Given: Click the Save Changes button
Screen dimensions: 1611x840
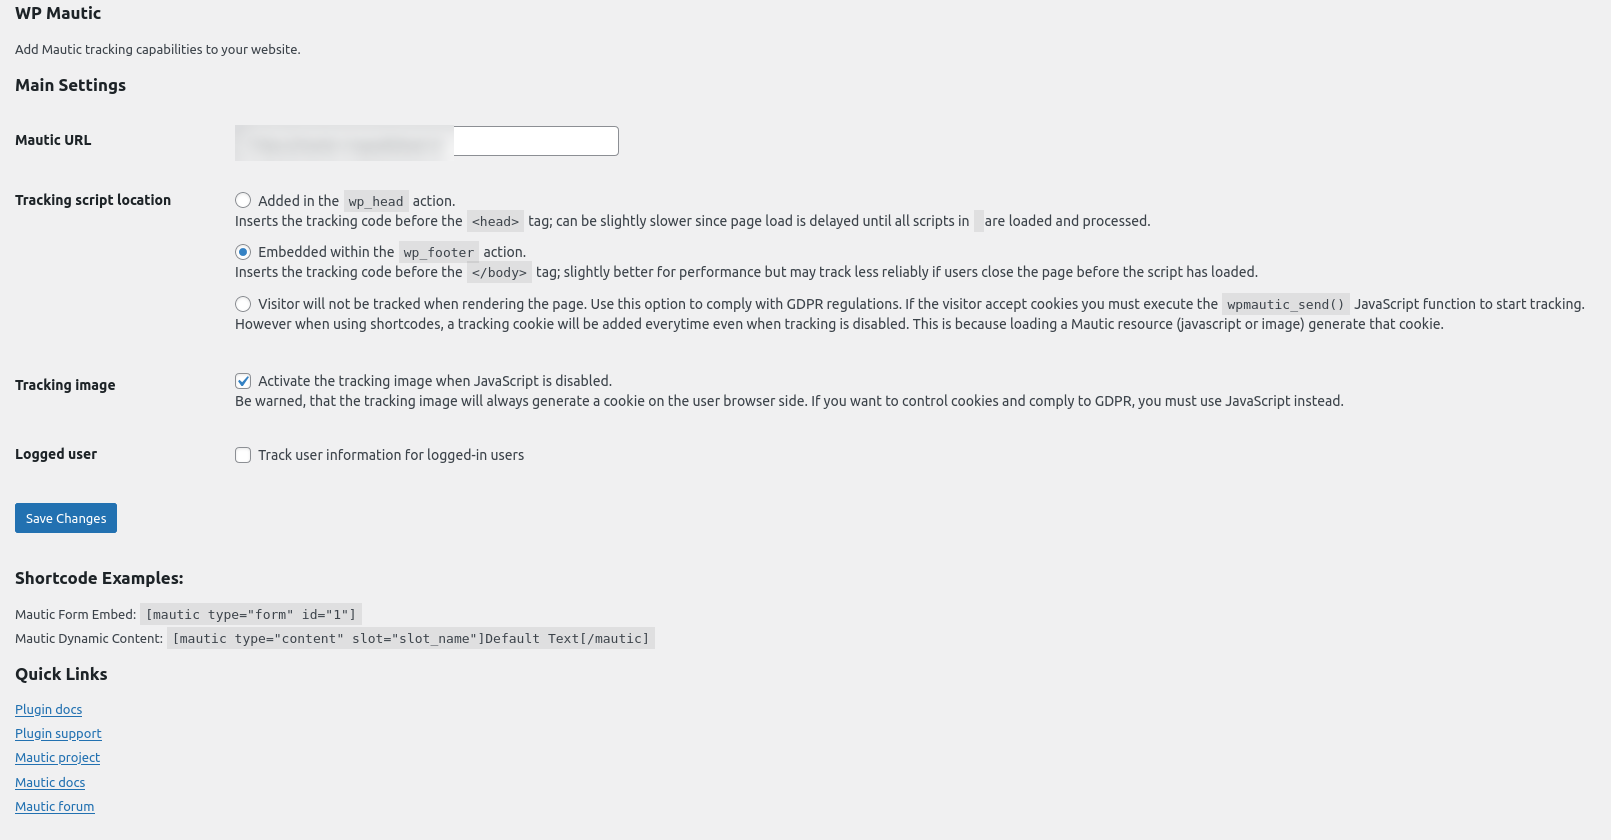Looking at the screenshot, I should click(65, 517).
